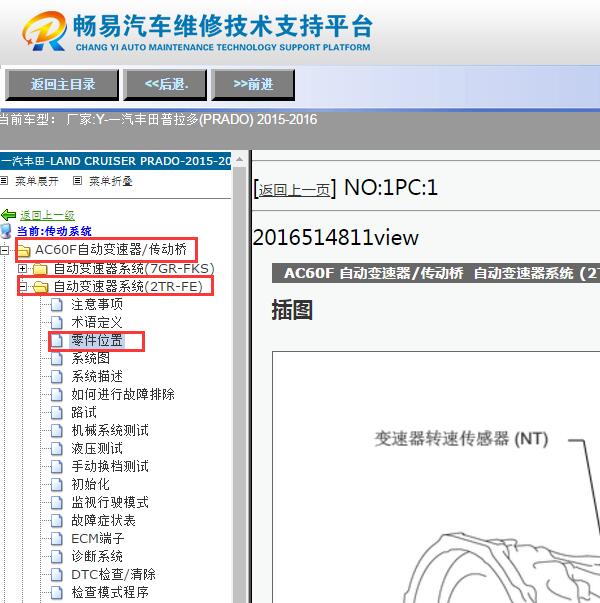Click the document icon beside 系统图
Viewport: 600px width, 603px height.
(57, 359)
